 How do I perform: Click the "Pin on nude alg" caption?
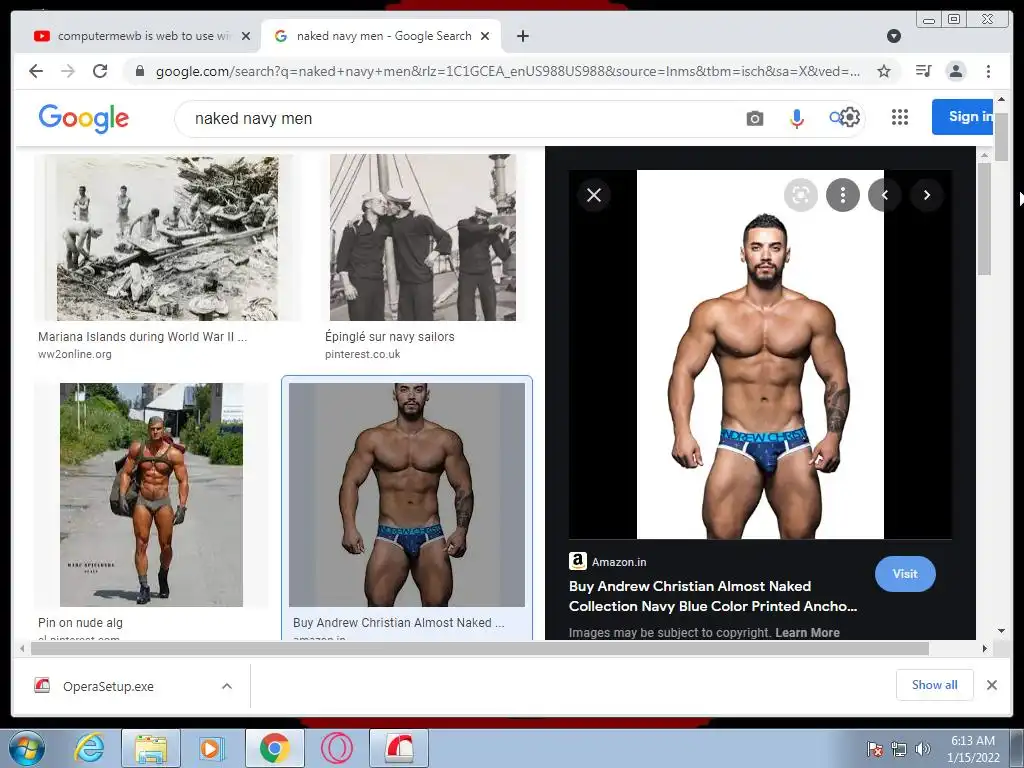coord(80,623)
